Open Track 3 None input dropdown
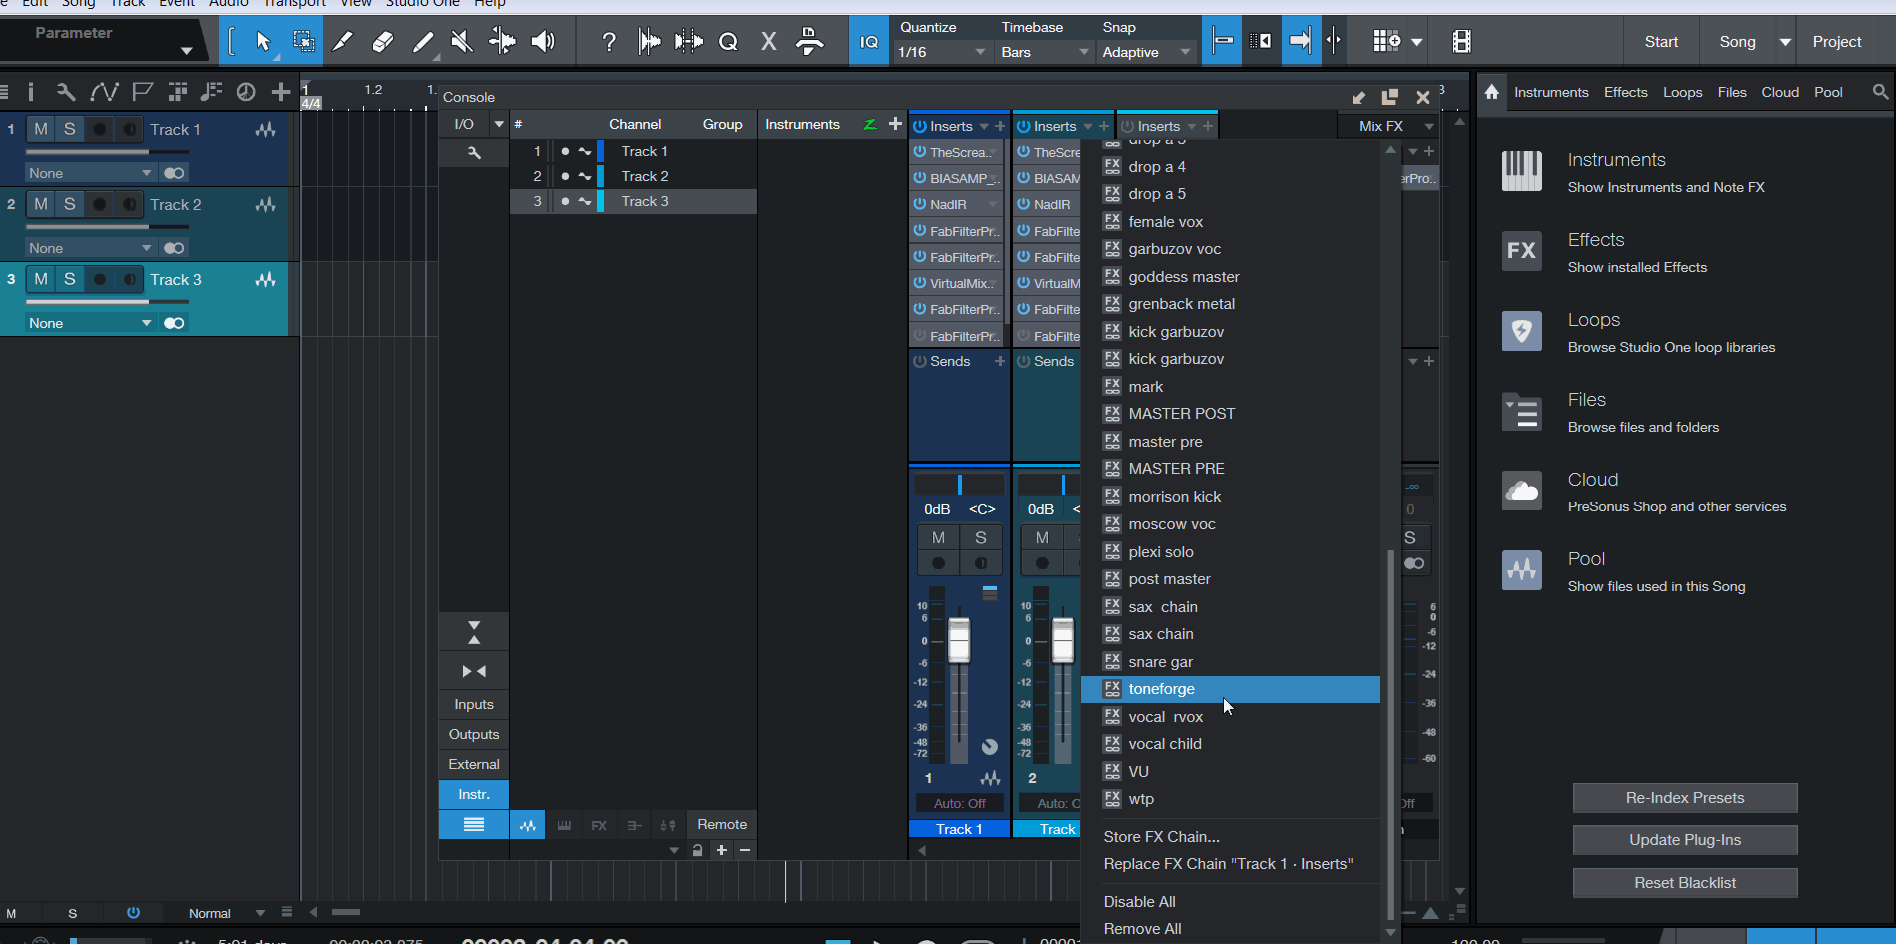This screenshot has width=1896, height=944. 89,323
